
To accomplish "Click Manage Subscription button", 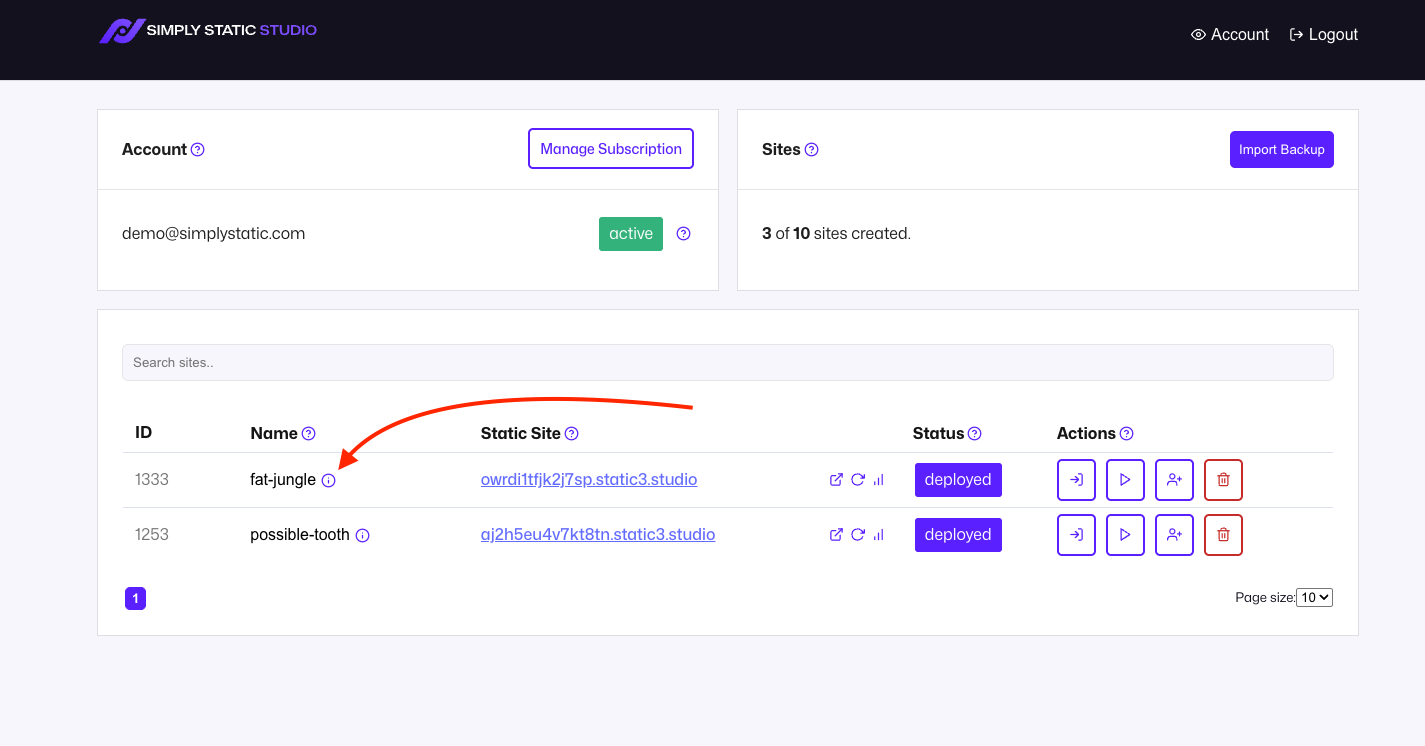I will pos(611,149).
